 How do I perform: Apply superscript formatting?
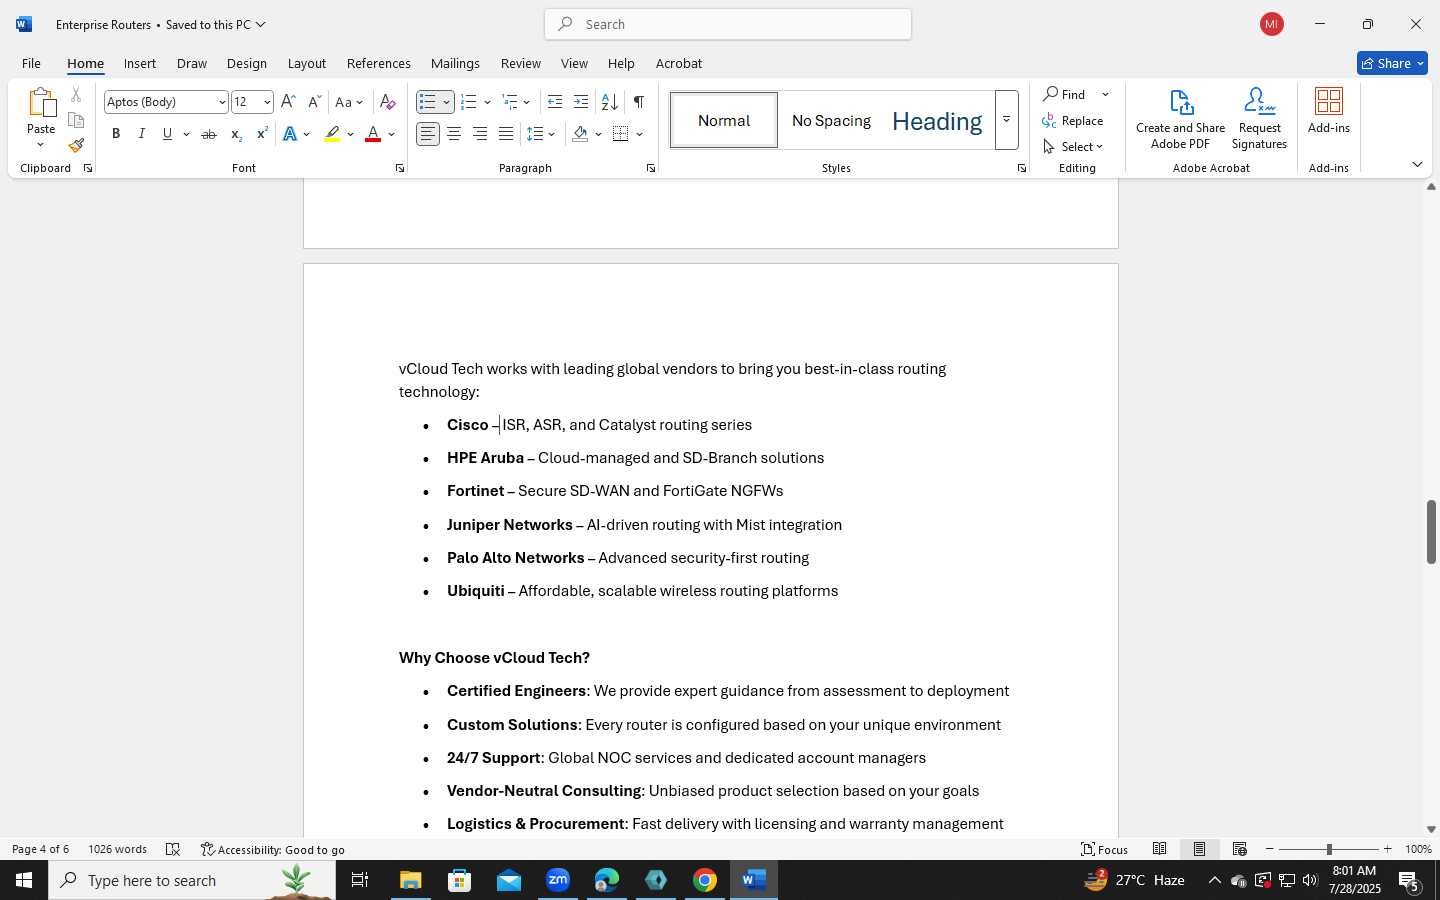[262, 134]
